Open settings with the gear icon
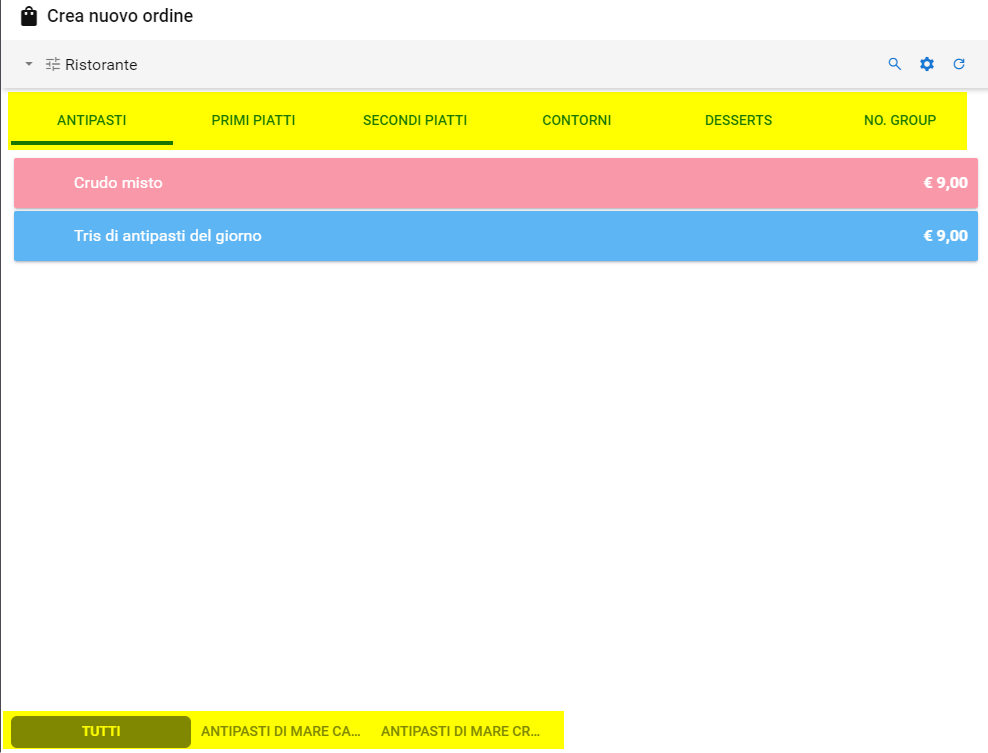988x753 pixels. click(x=927, y=64)
